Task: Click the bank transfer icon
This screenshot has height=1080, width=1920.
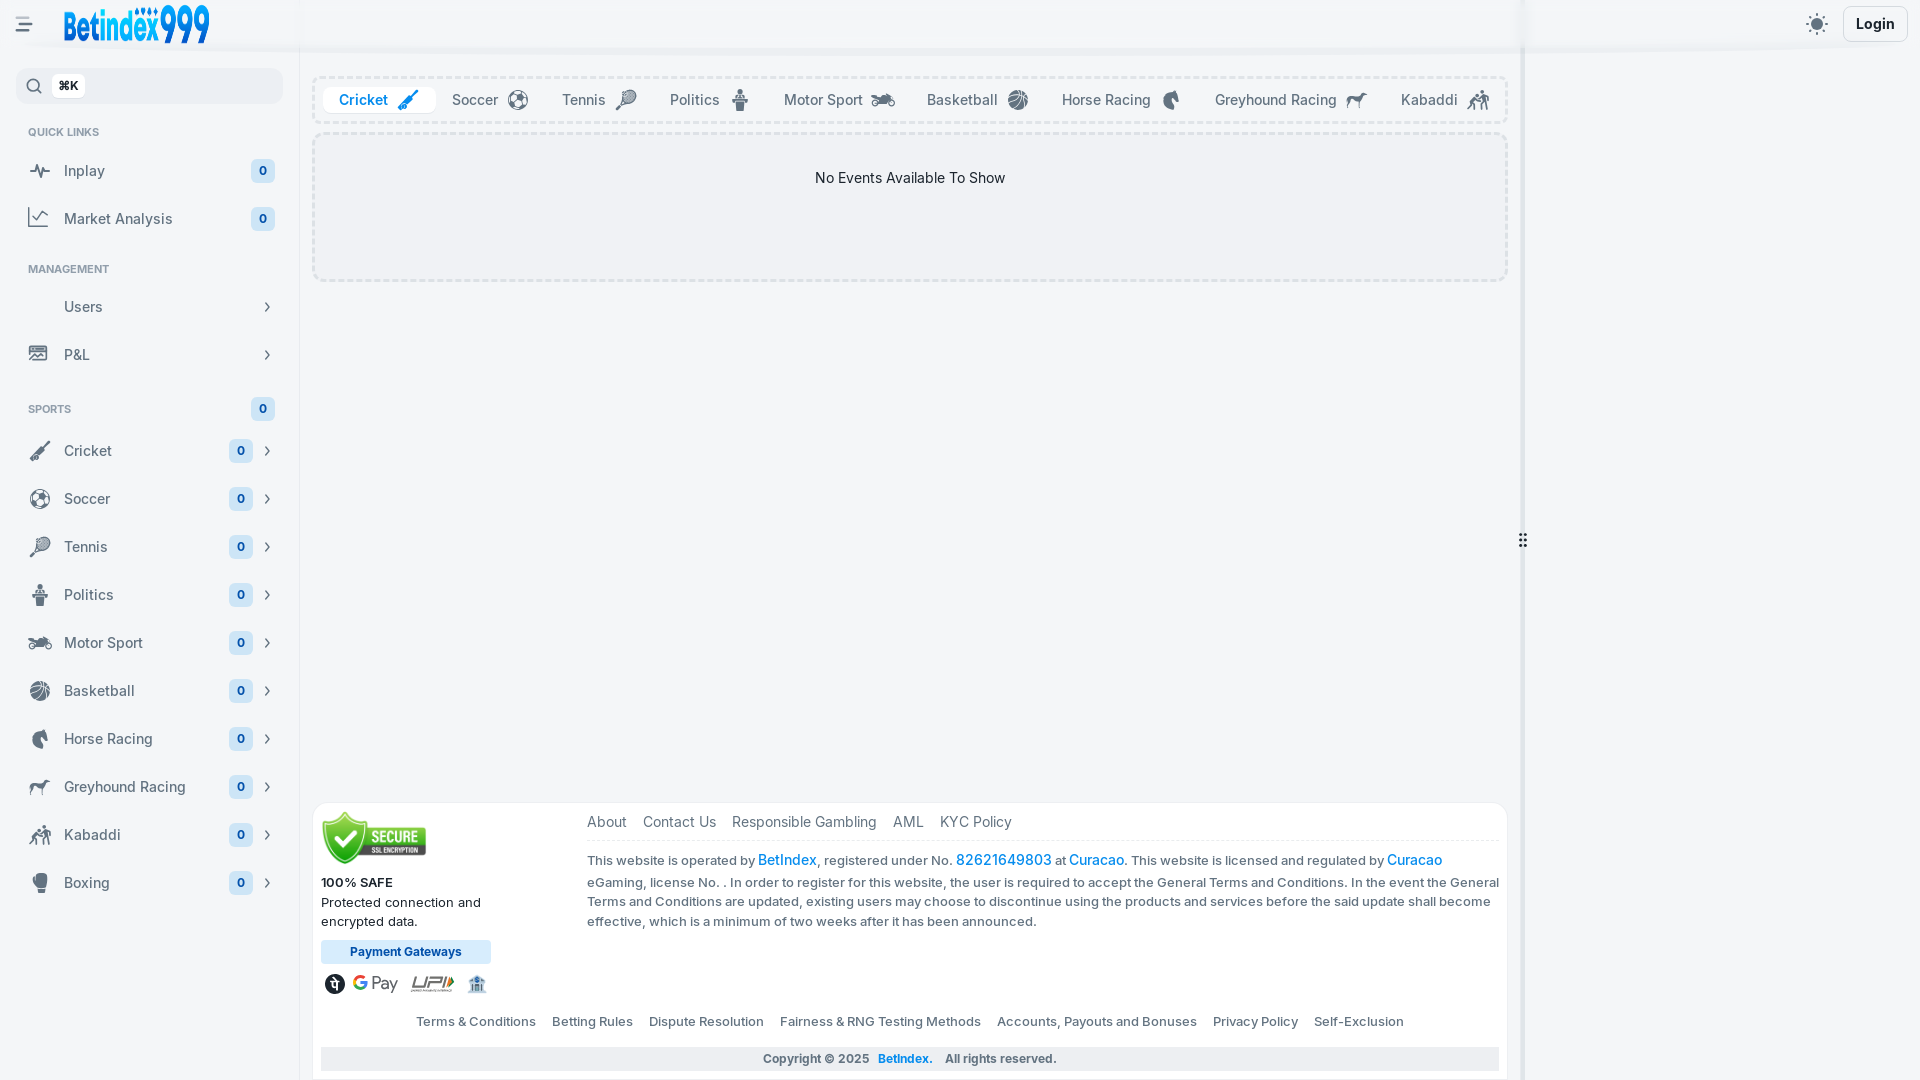Action: pyautogui.click(x=477, y=984)
